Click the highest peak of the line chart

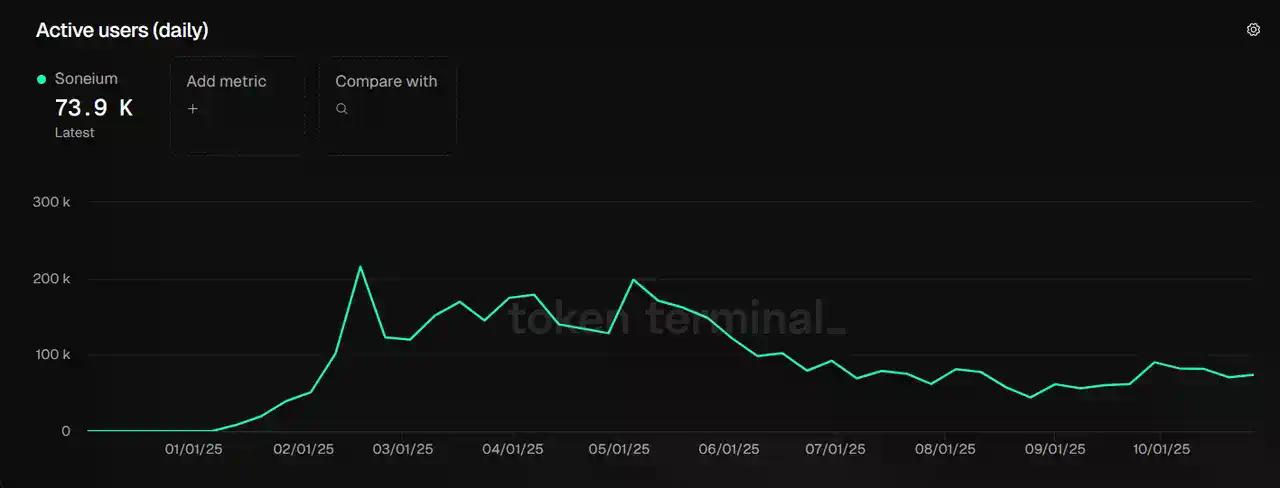[x=360, y=267]
